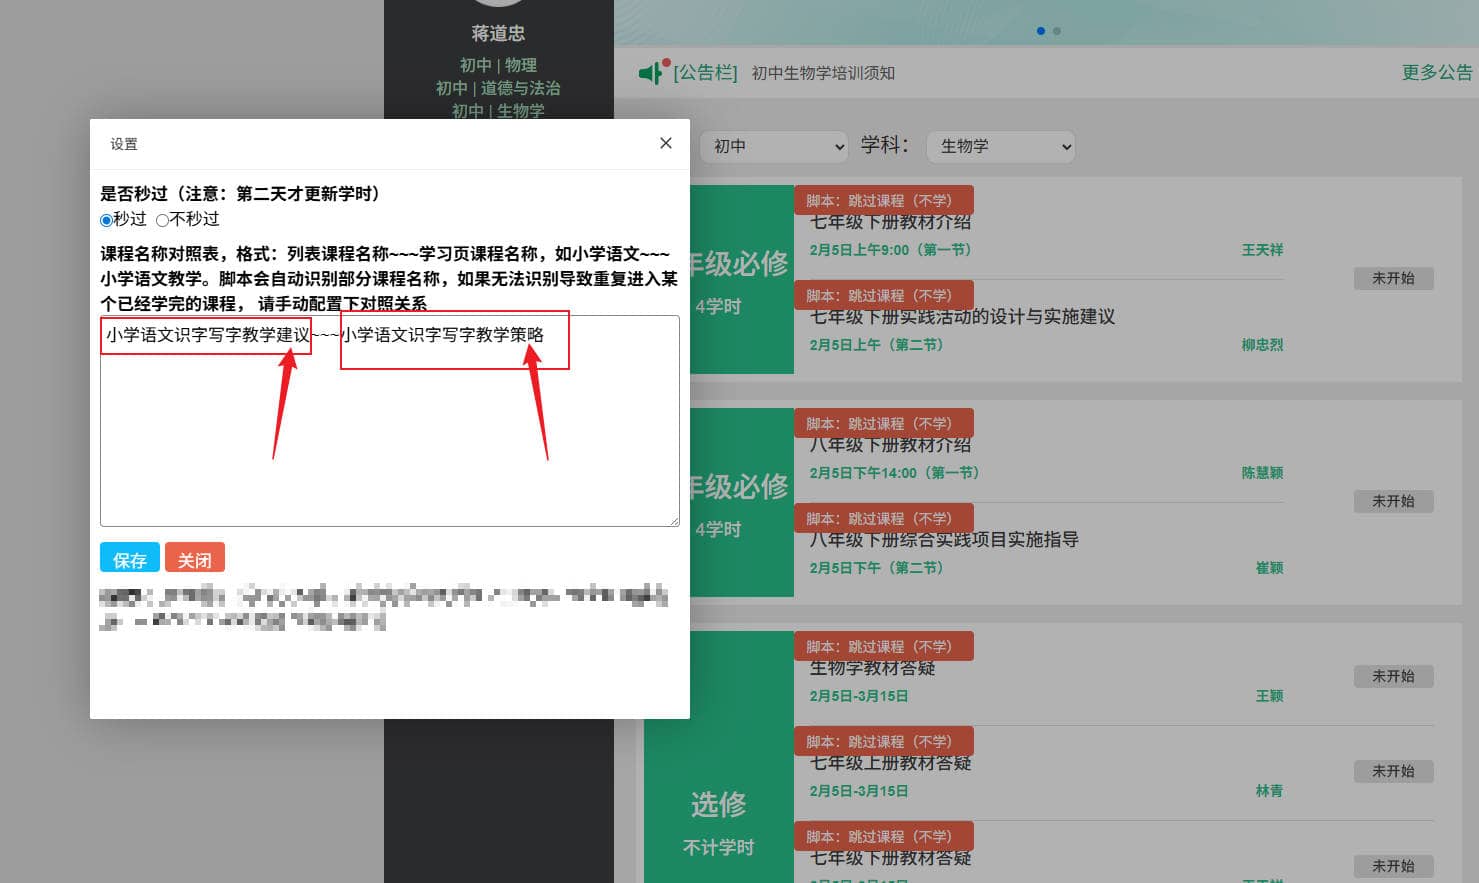The height and width of the screenshot is (883, 1479).
Task: Open course 七年级下册实践活动的设计与实施建议
Action: tap(962, 317)
